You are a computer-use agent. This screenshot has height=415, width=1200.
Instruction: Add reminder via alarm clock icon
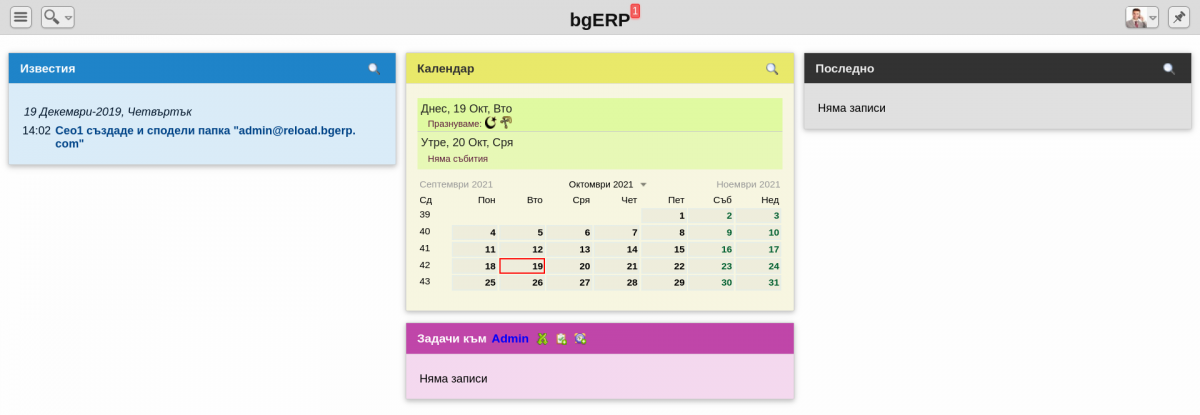tap(580, 339)
